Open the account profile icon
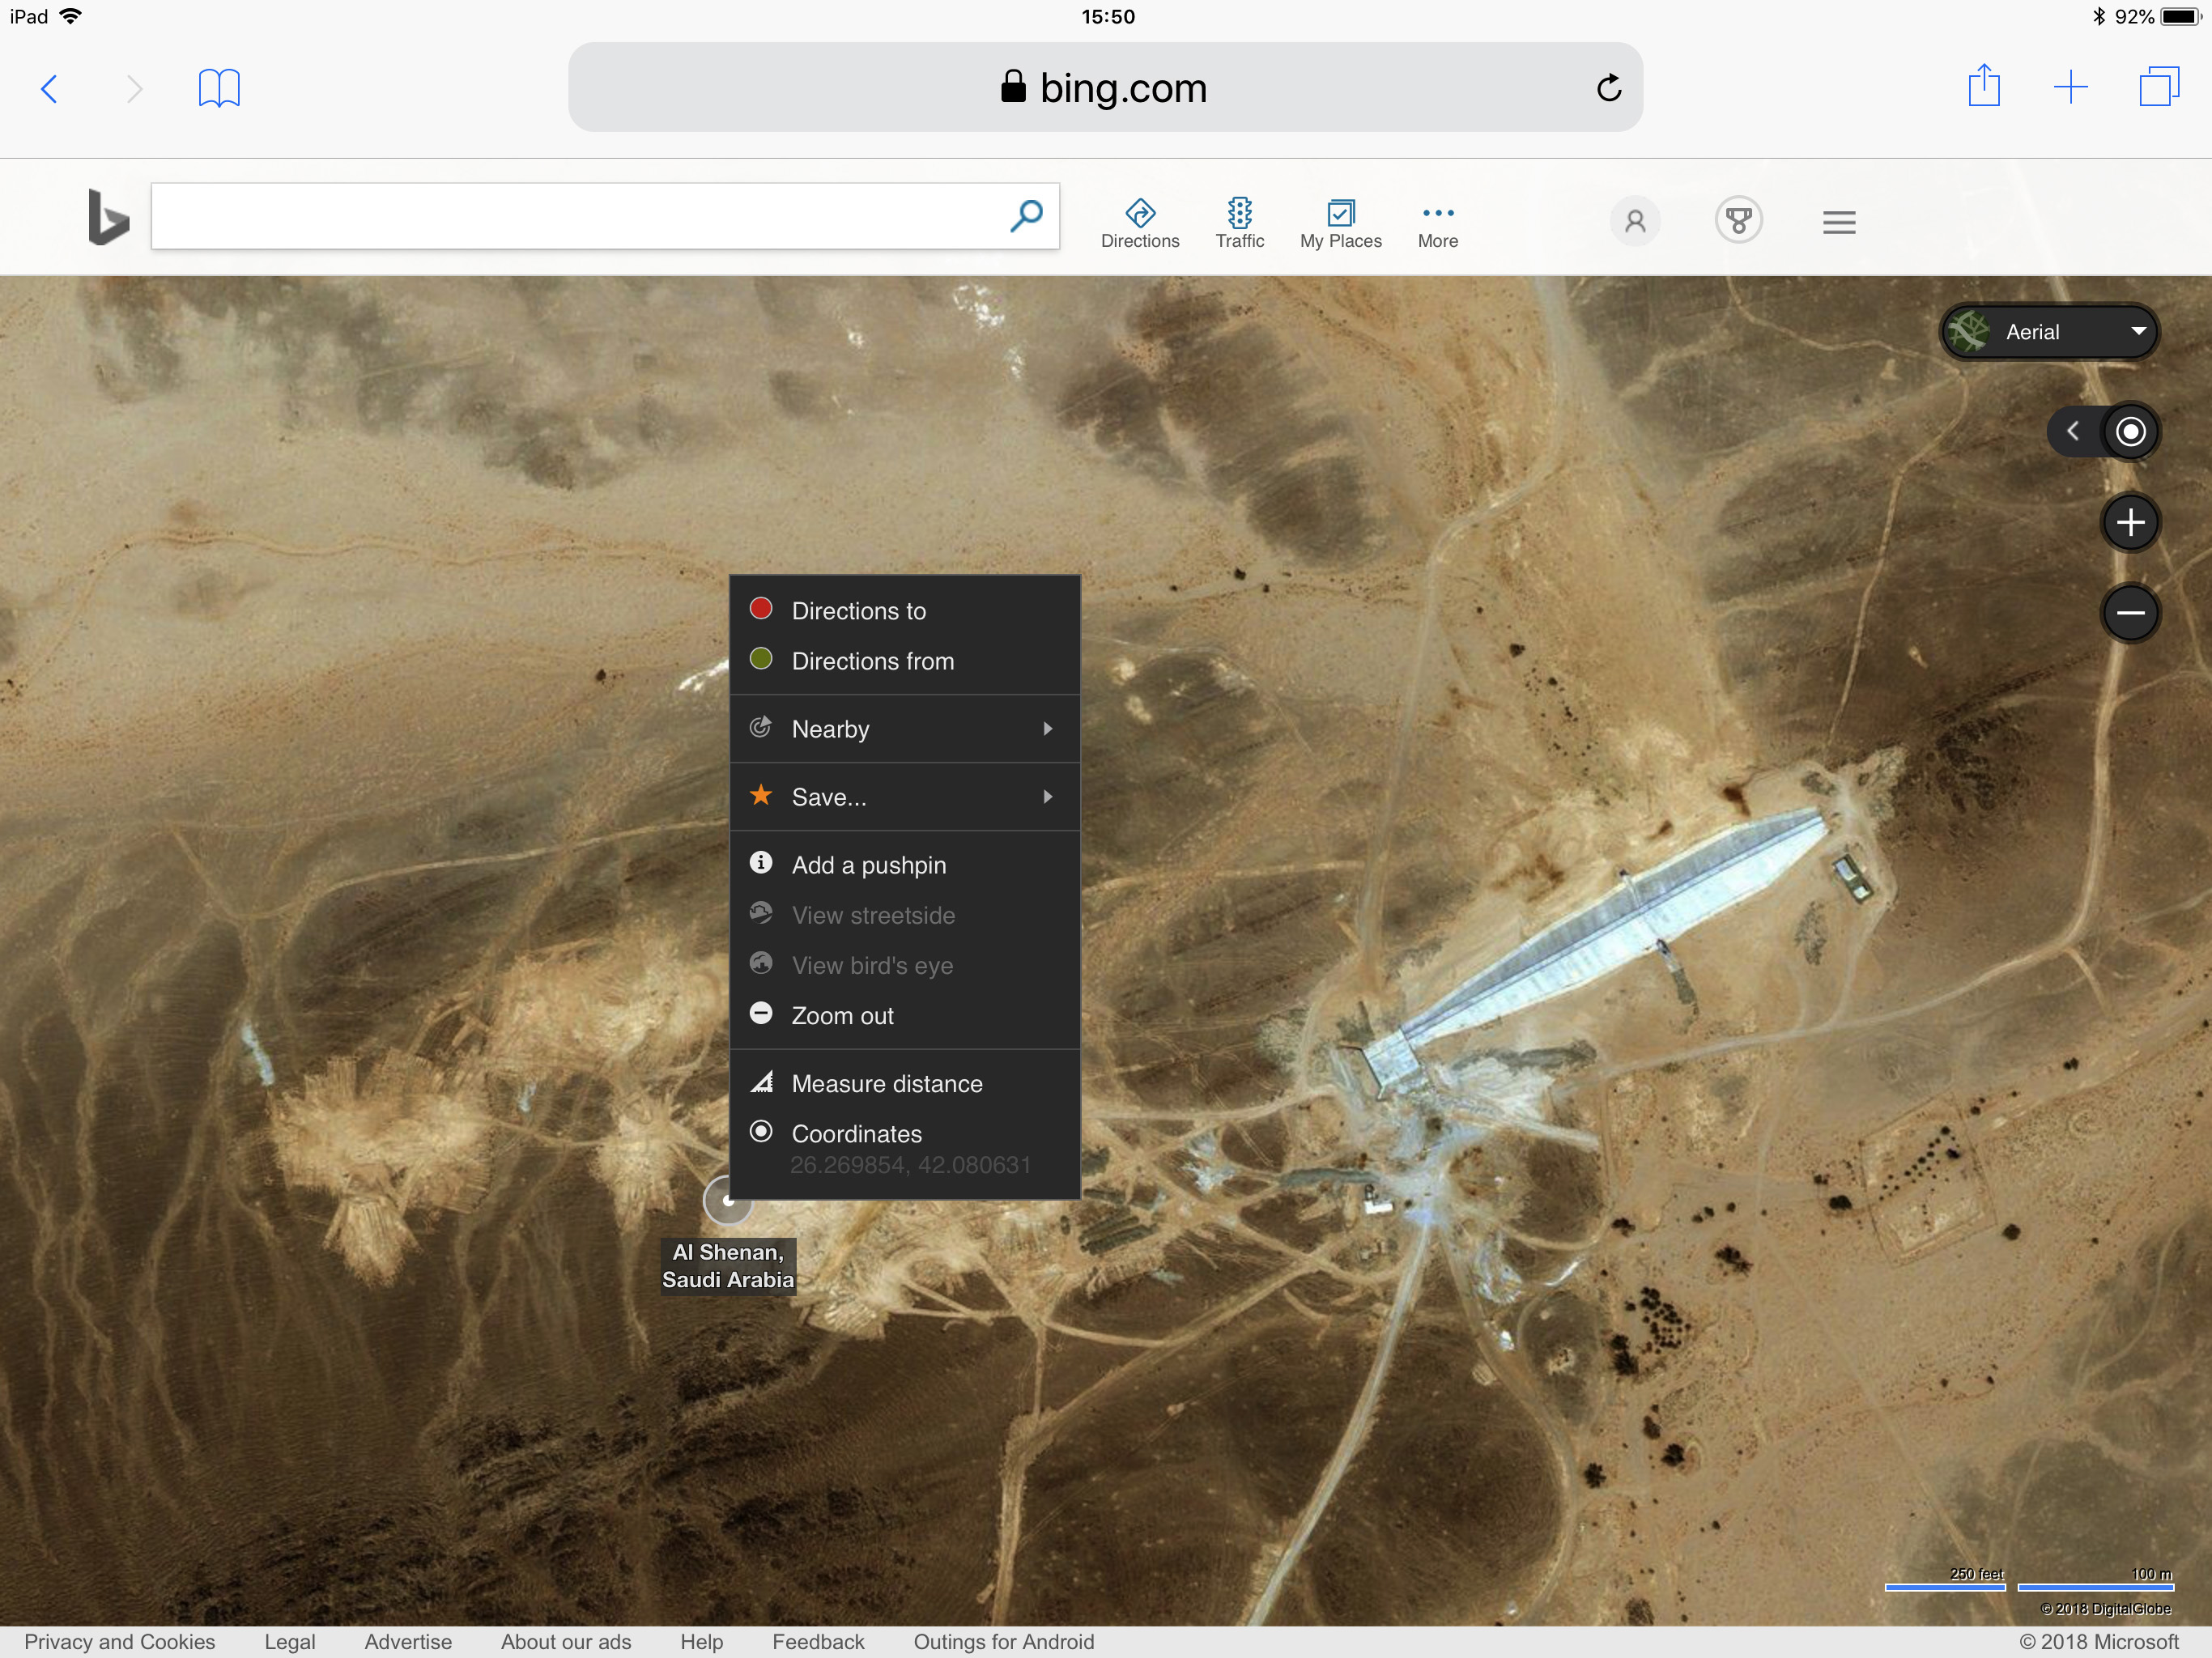 (x=1635, y=220)
